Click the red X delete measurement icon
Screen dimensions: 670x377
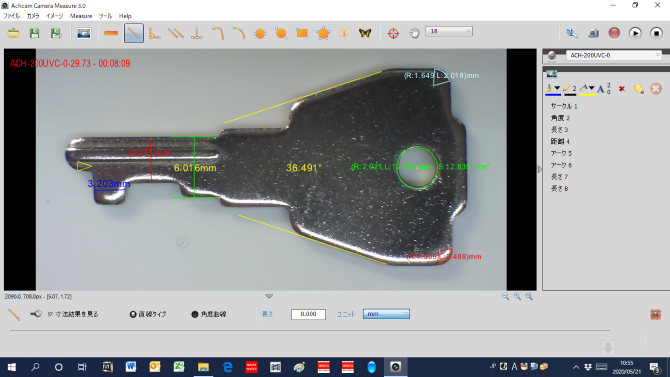(622, 88)
